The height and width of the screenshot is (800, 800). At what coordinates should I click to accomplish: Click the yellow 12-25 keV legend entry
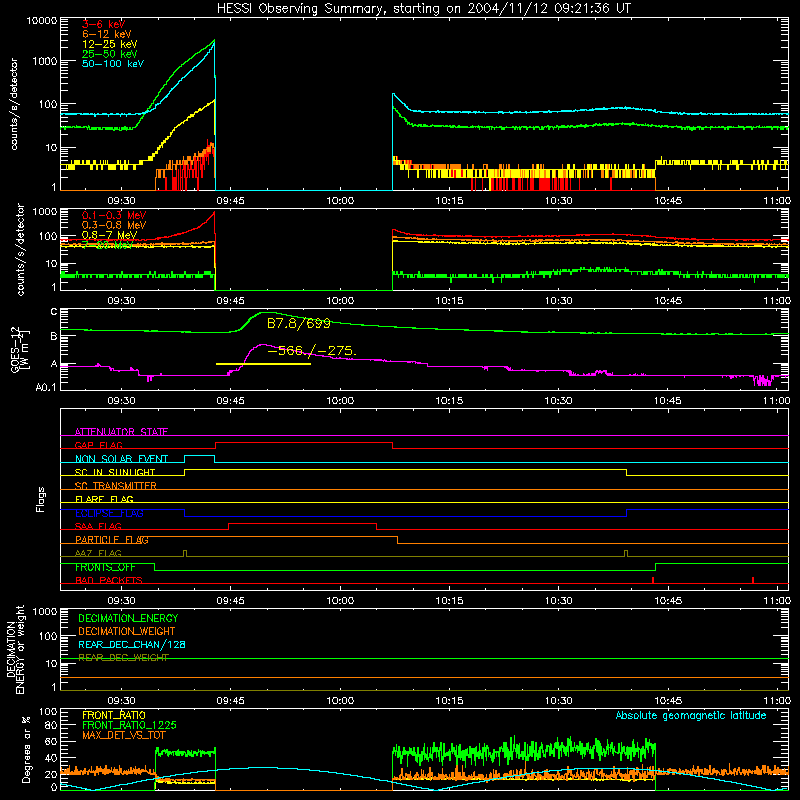110,44
